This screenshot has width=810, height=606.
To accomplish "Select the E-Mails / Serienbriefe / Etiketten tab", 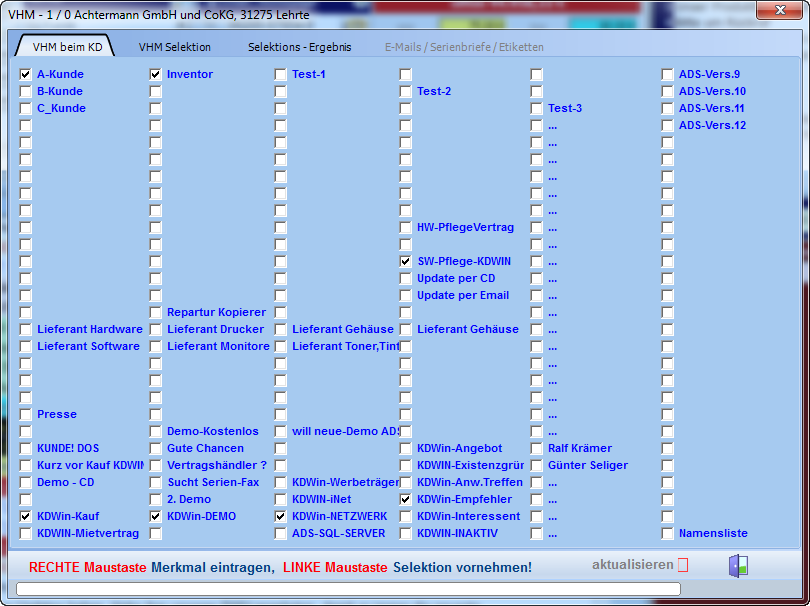I will tap(464, 47).
